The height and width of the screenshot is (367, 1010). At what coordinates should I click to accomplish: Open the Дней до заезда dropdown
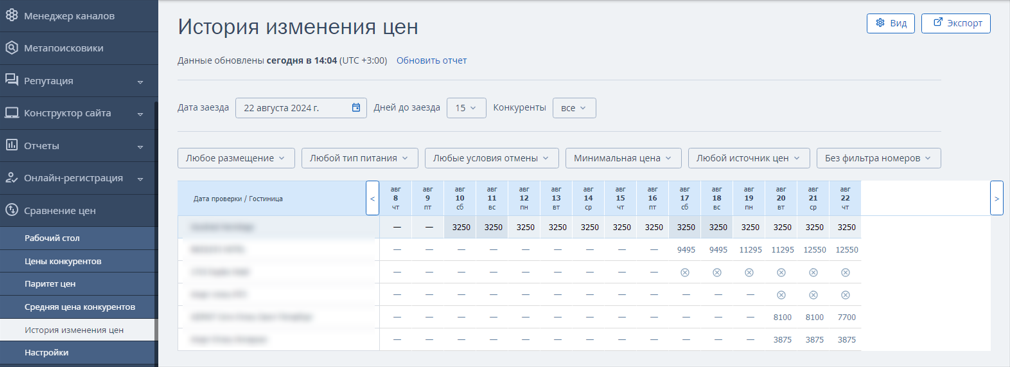(466, 108)
